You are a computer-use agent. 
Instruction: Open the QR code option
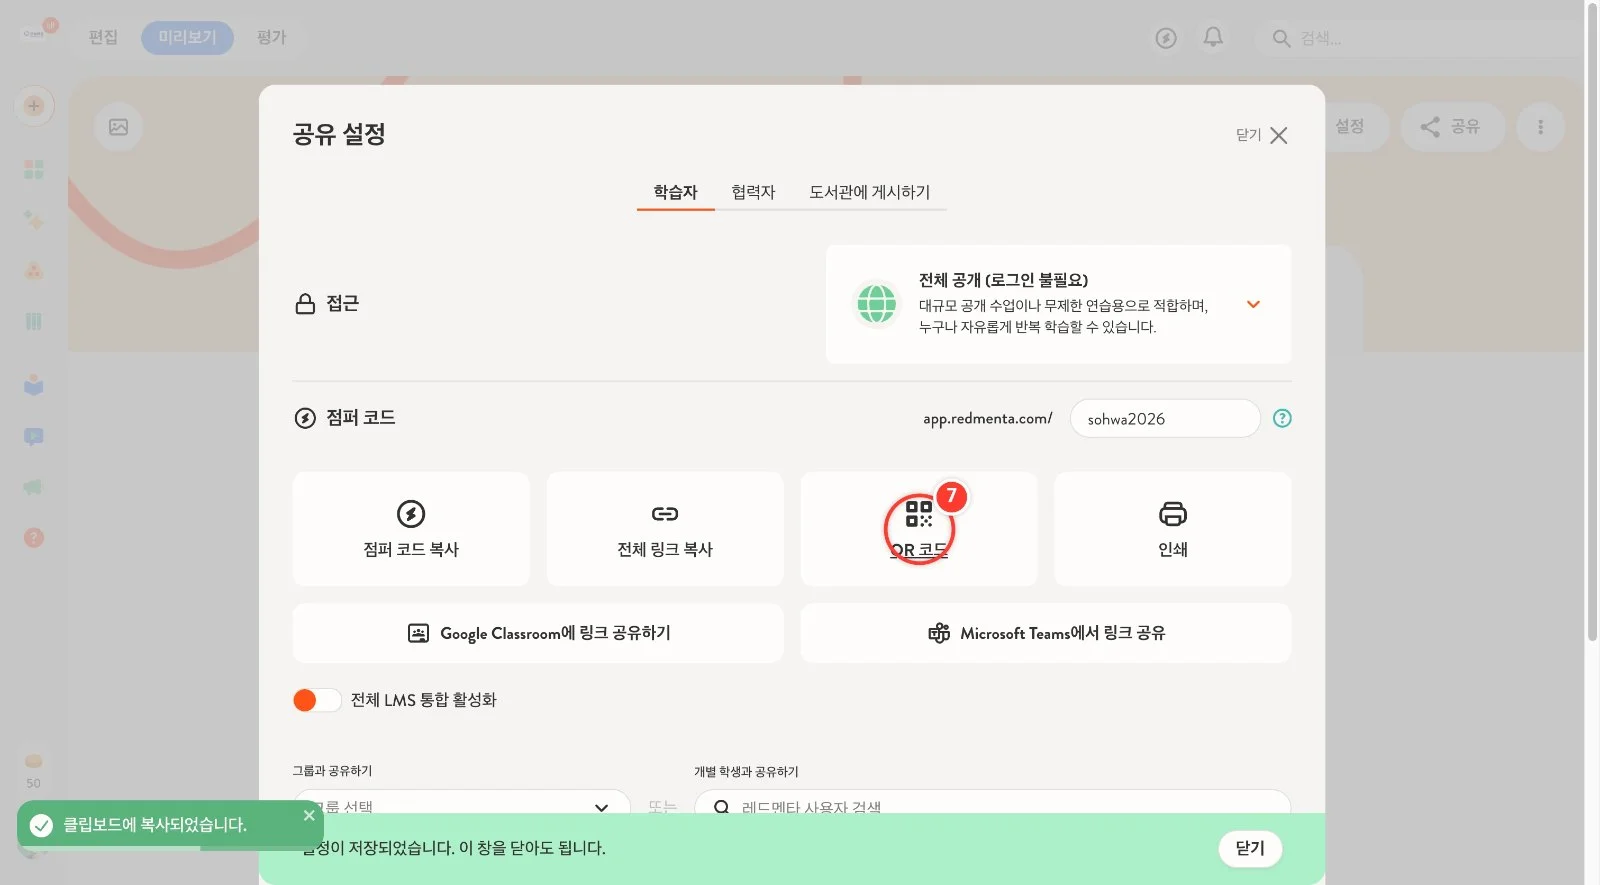coord(919,529)
